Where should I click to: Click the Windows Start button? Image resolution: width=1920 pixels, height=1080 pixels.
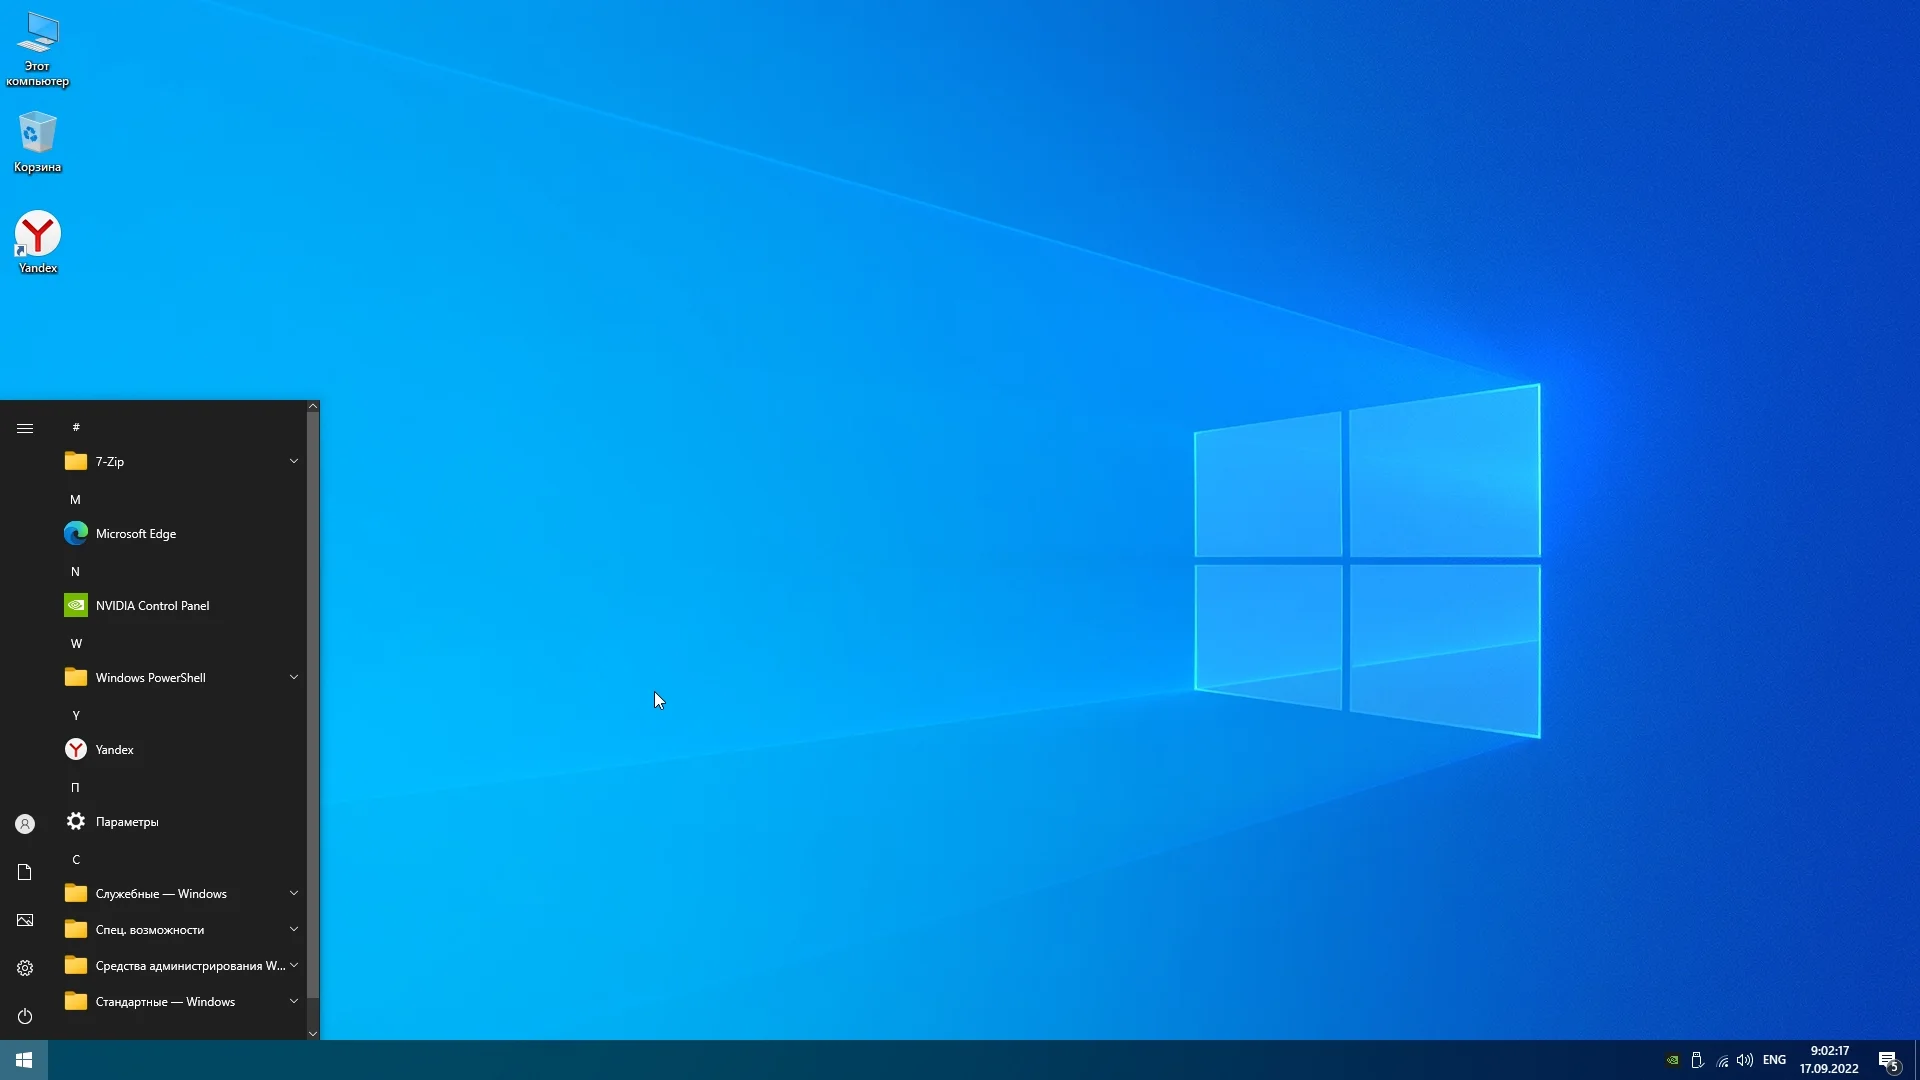pyautogui.click(x=24, y=1060)
